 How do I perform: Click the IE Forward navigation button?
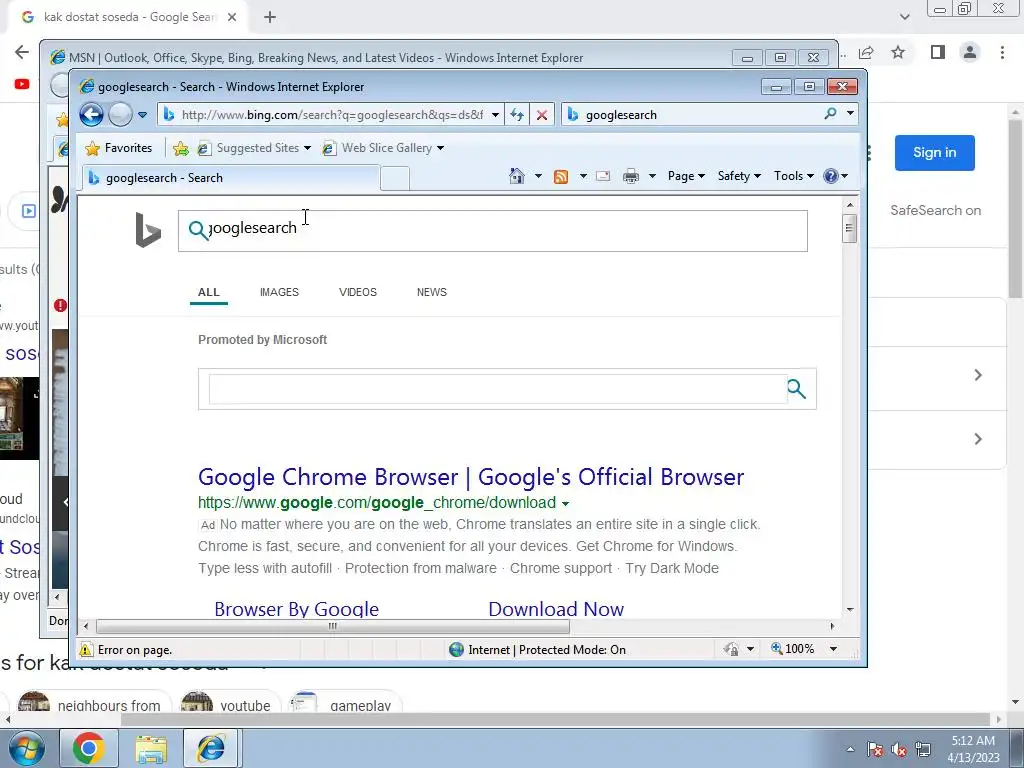(120, 115)
